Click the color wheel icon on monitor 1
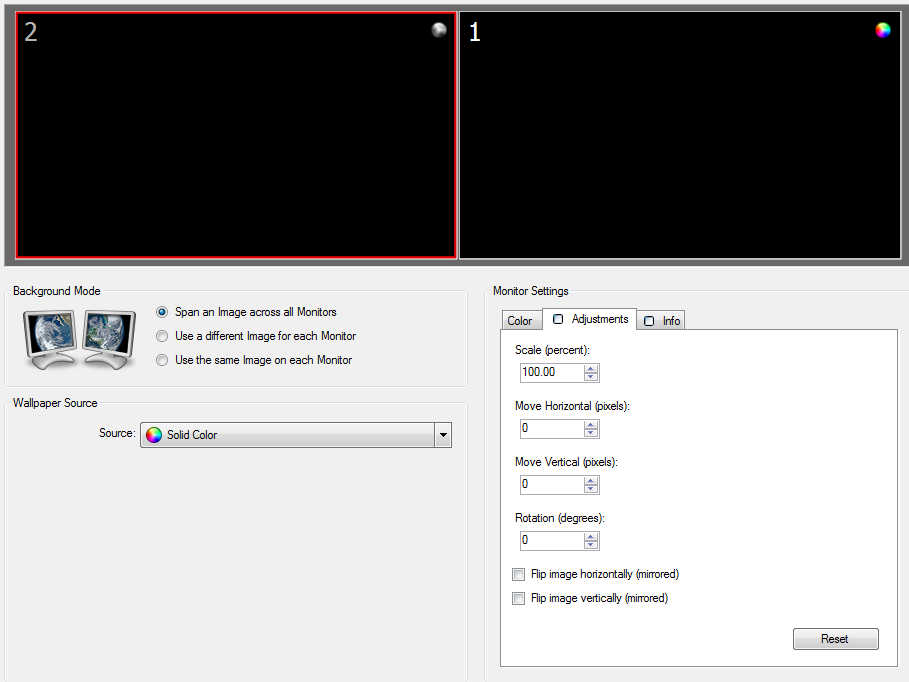 (882, 30)
